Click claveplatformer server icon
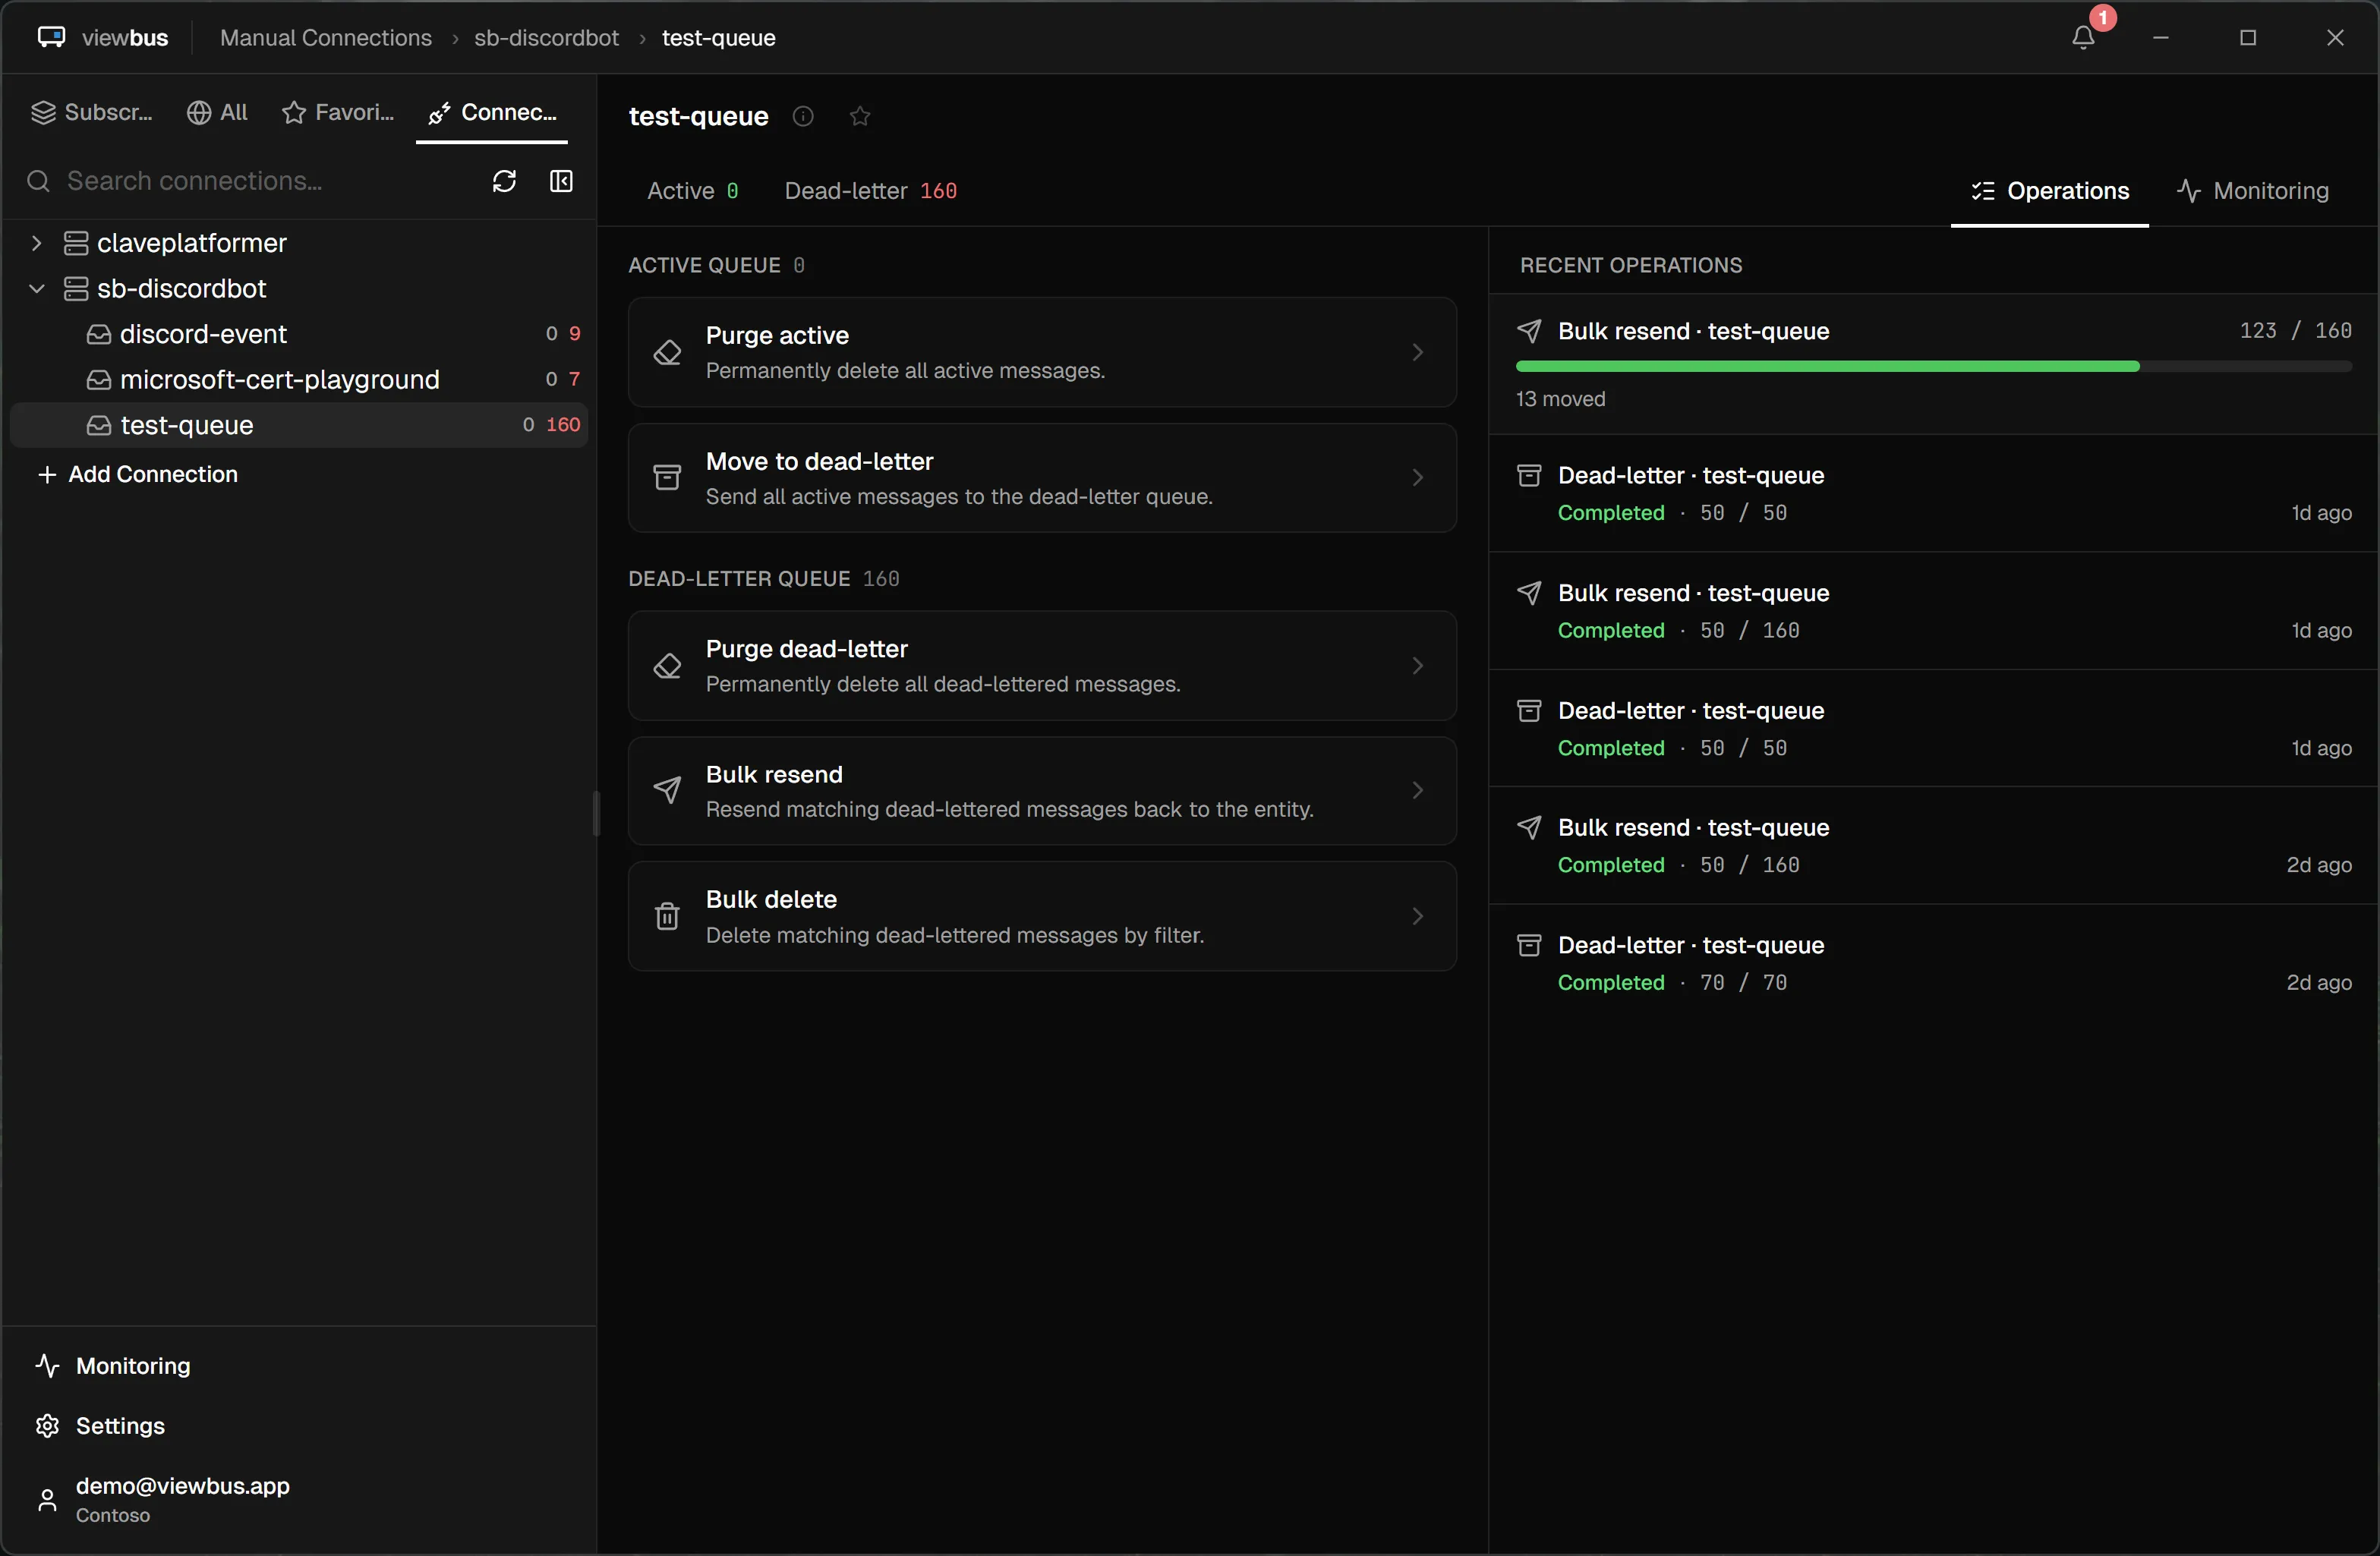 point(76,243)
